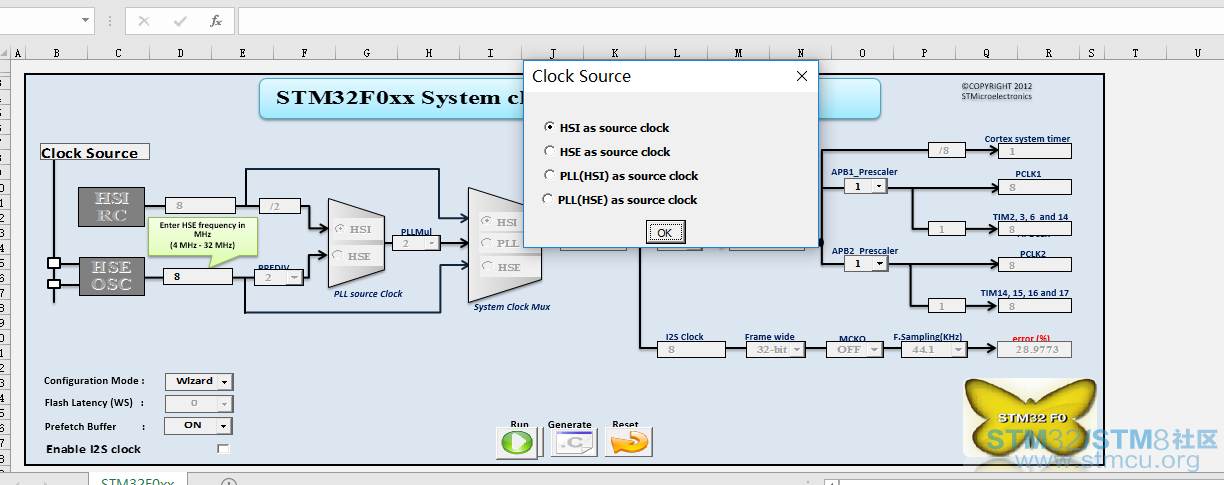Open the Prefetch Buffer ON dropdown
The width and height of the screenshot is (1224, 485).
(x=225, y=426)
